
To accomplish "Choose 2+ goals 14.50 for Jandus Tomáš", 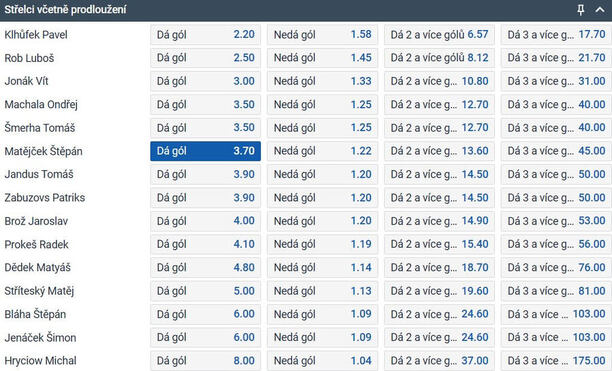I will pyautogui.click(x=439, y=174).
